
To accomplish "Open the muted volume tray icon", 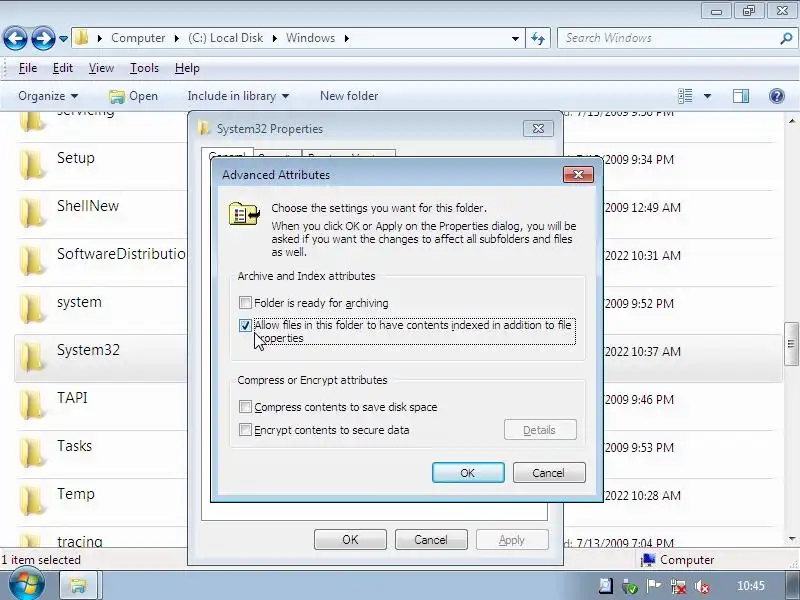I will click(x=703, y=587).
